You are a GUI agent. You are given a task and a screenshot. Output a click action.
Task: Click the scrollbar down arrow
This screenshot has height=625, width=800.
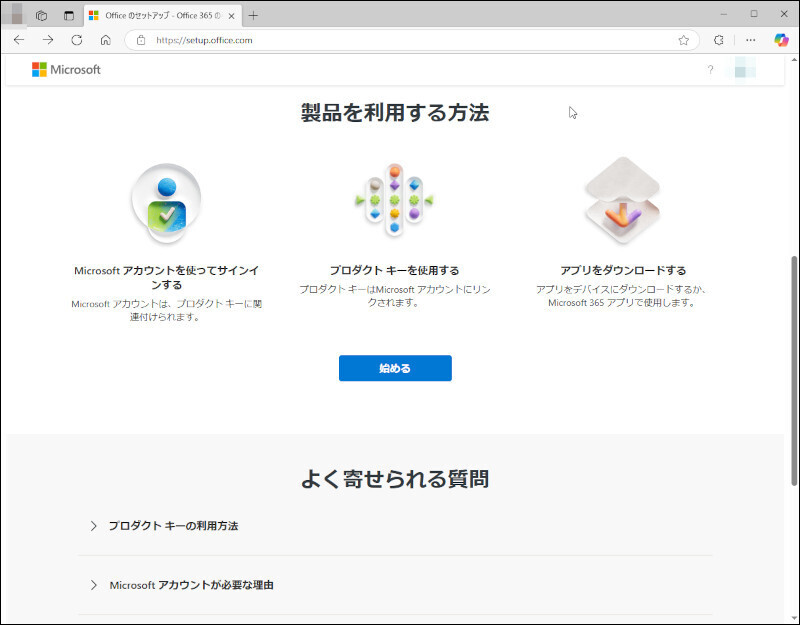[x=794, y=620]
